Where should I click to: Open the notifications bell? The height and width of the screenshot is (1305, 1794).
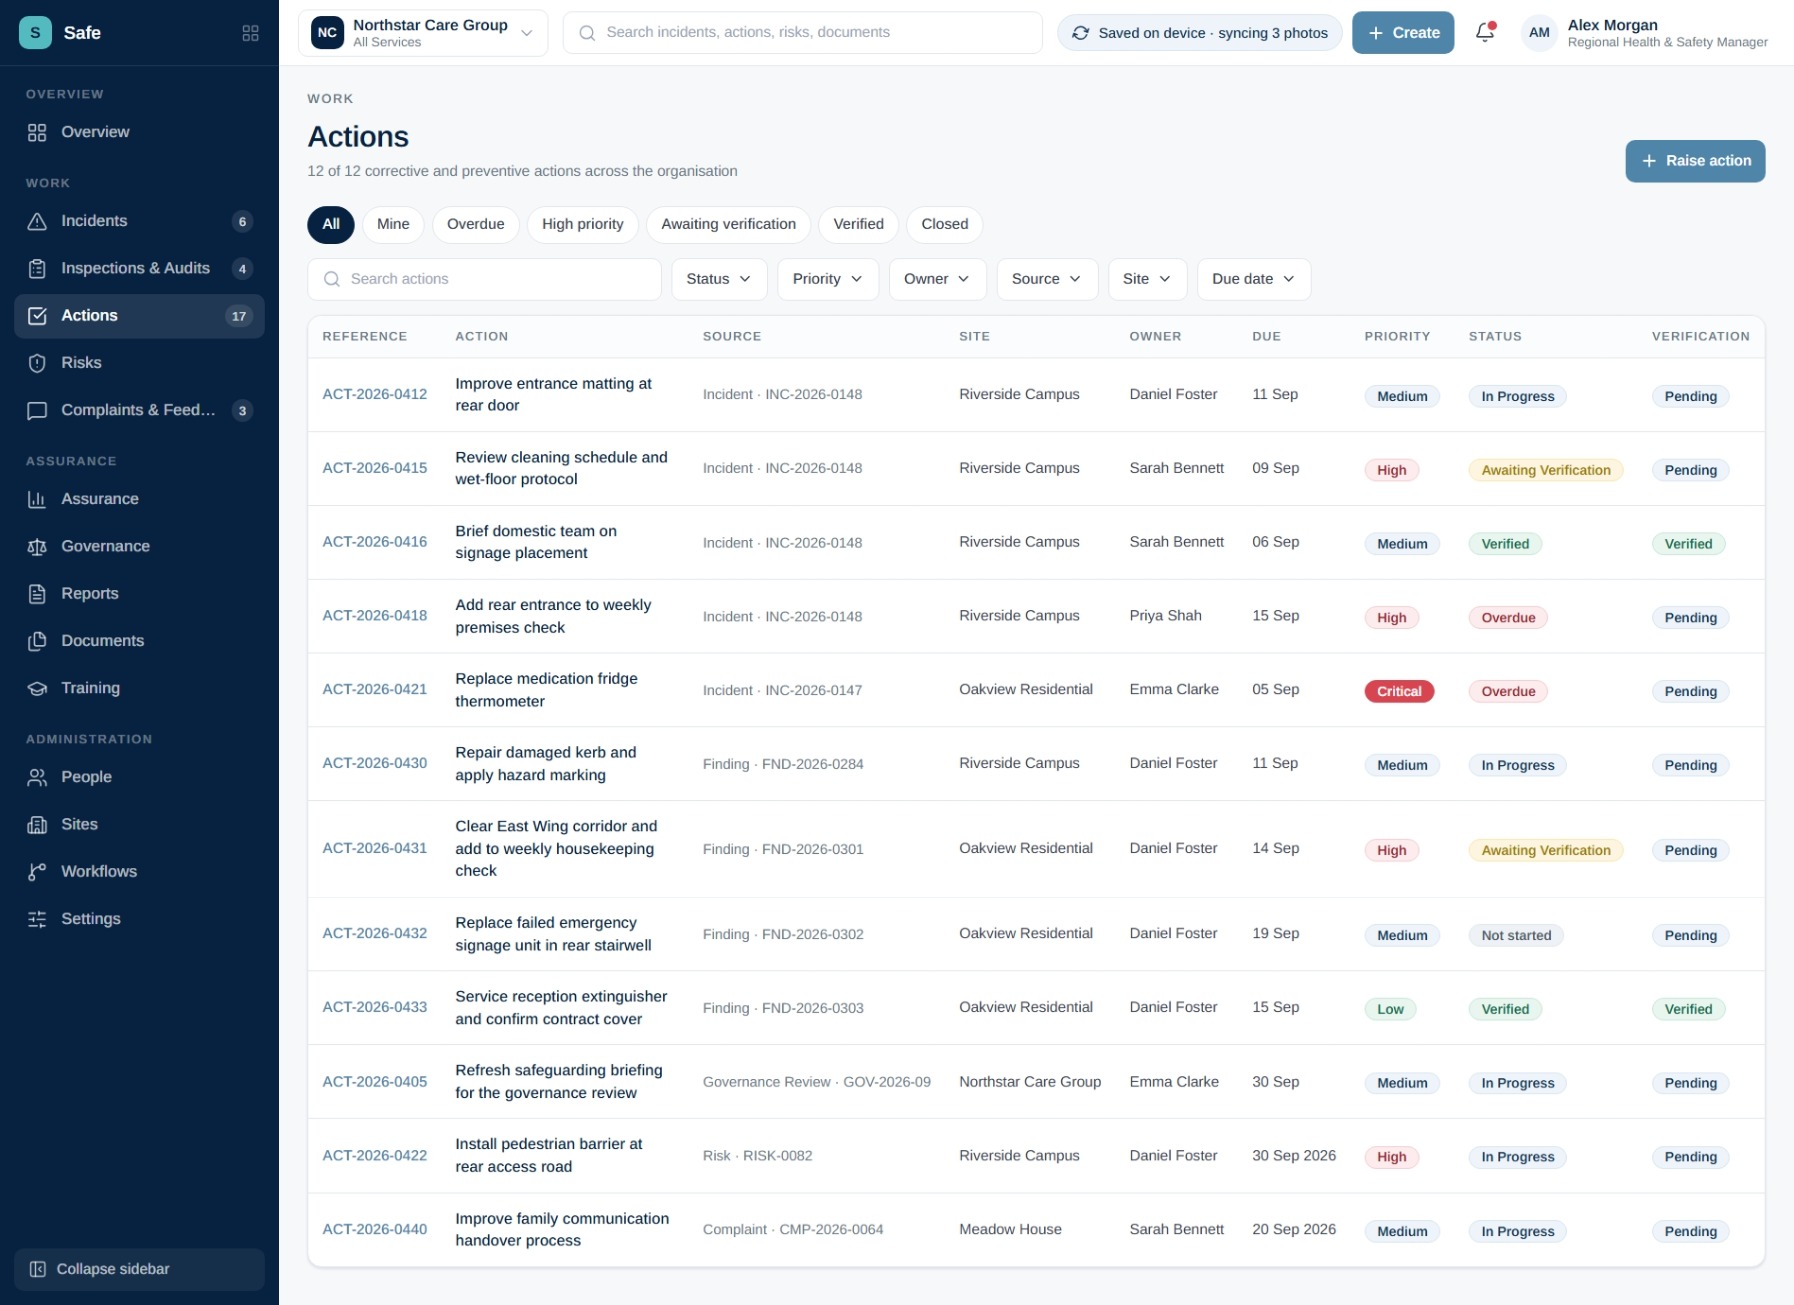pyautogui.click(x=1485, y=33)
